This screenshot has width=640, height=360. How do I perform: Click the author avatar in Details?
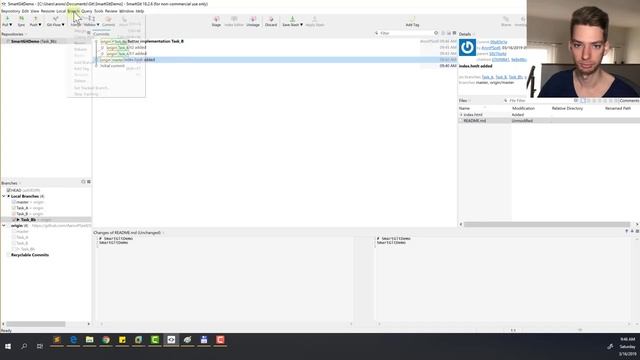(467, 47)
